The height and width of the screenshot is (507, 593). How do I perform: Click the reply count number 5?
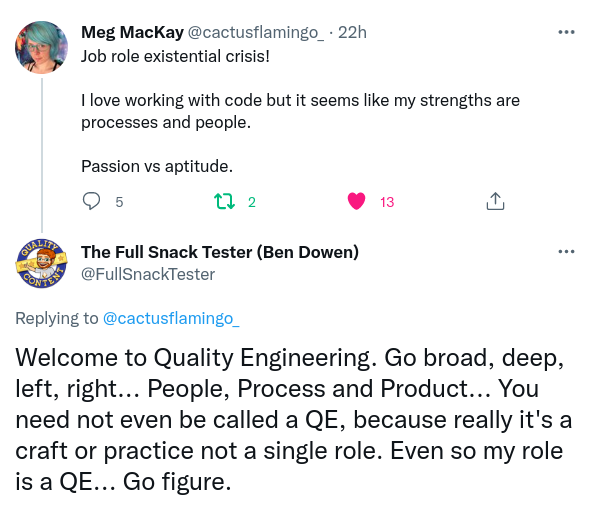point(119,202)
